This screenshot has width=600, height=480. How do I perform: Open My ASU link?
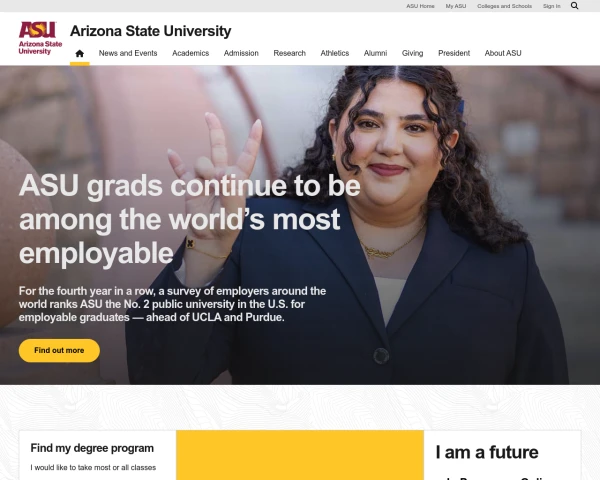(x=456, y=6)
